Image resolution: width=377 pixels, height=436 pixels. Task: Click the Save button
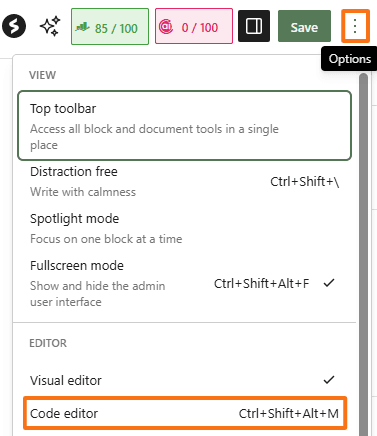coord(304,26)
